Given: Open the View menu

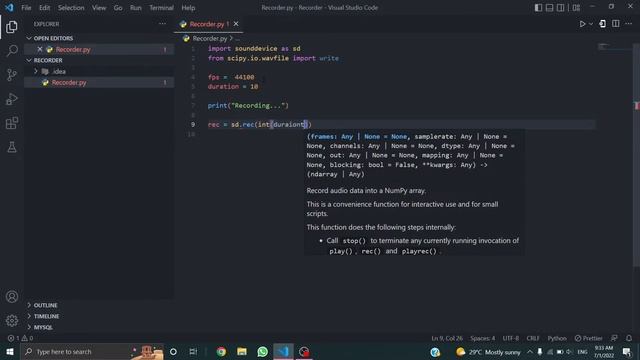Looking at the screenshot, I should pyautogui.click(x=99, y=8).
